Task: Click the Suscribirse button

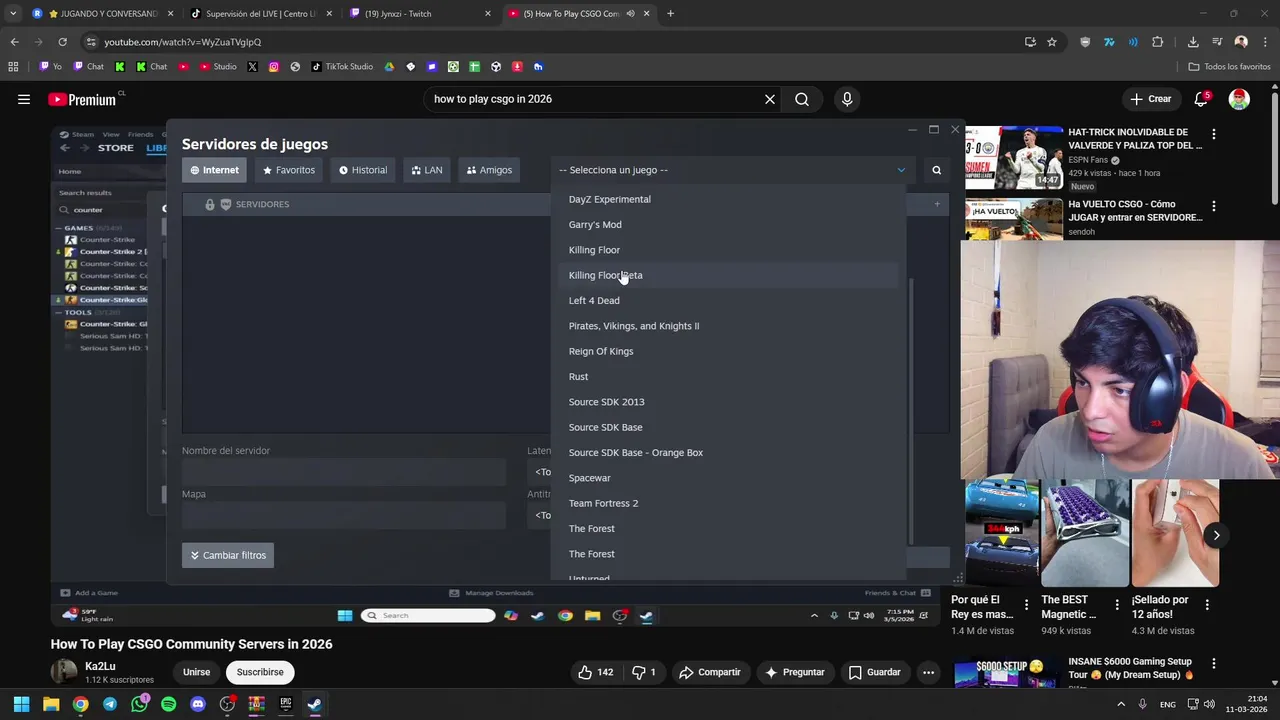Action: 260,672
